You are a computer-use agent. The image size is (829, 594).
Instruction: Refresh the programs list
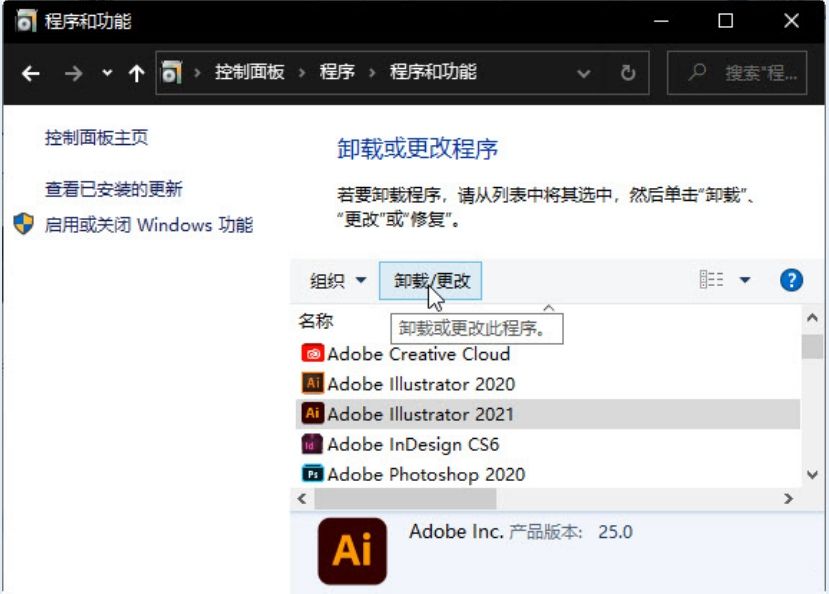click(628, 72)
